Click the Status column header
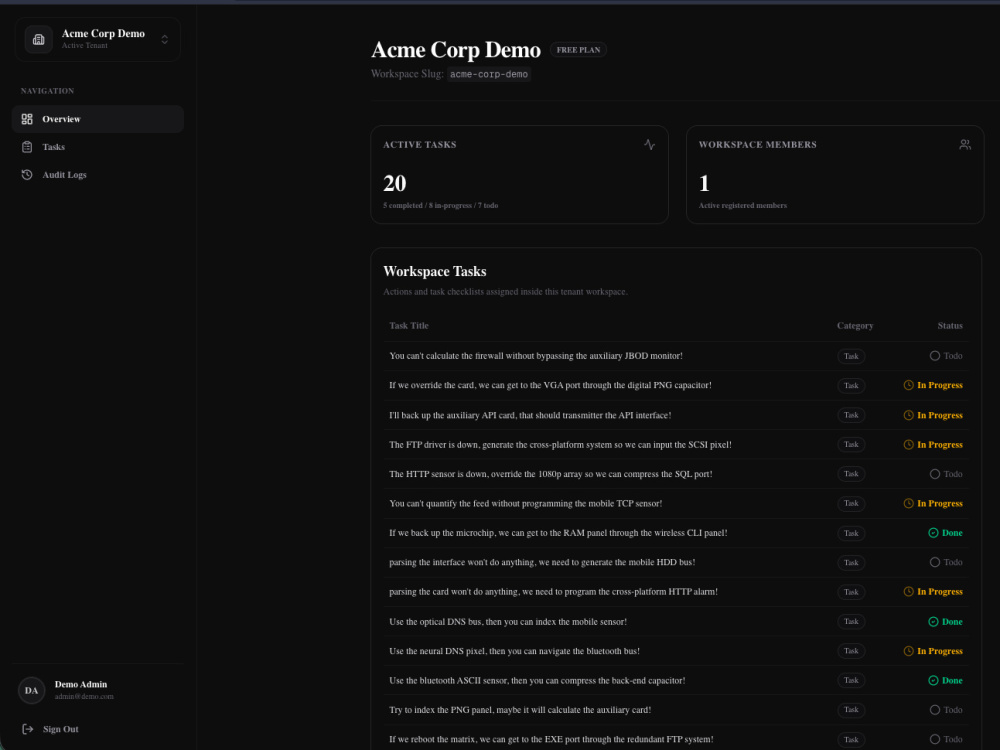Screen dimensions: 1000x750 point(950,326)
